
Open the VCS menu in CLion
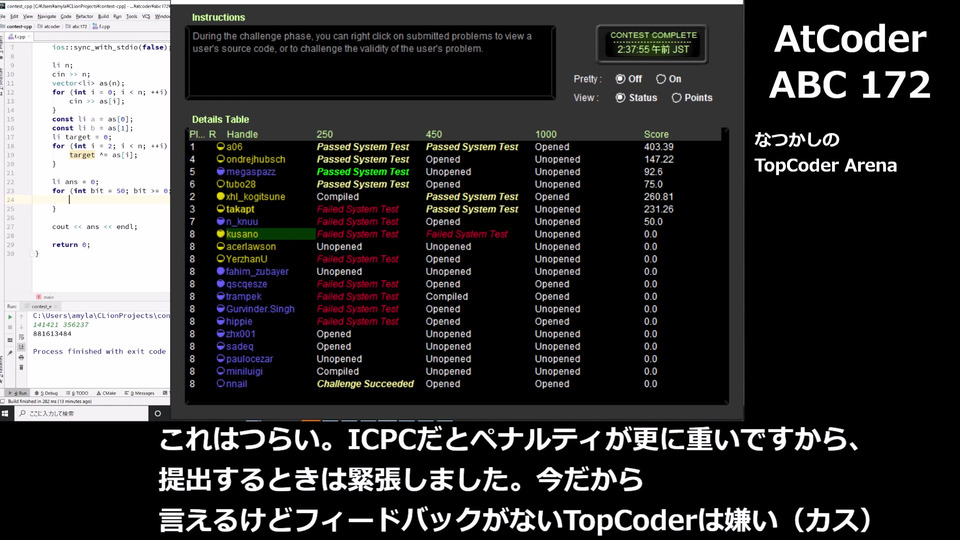(x=146, y=17)
